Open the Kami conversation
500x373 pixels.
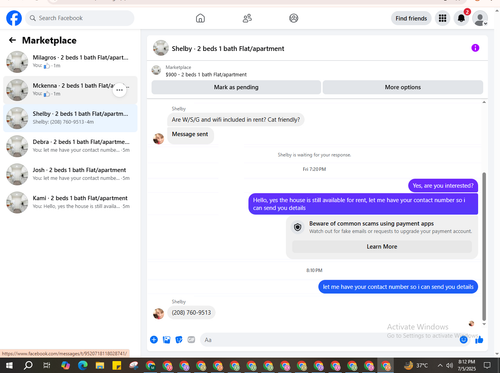(x=70, y=202)
